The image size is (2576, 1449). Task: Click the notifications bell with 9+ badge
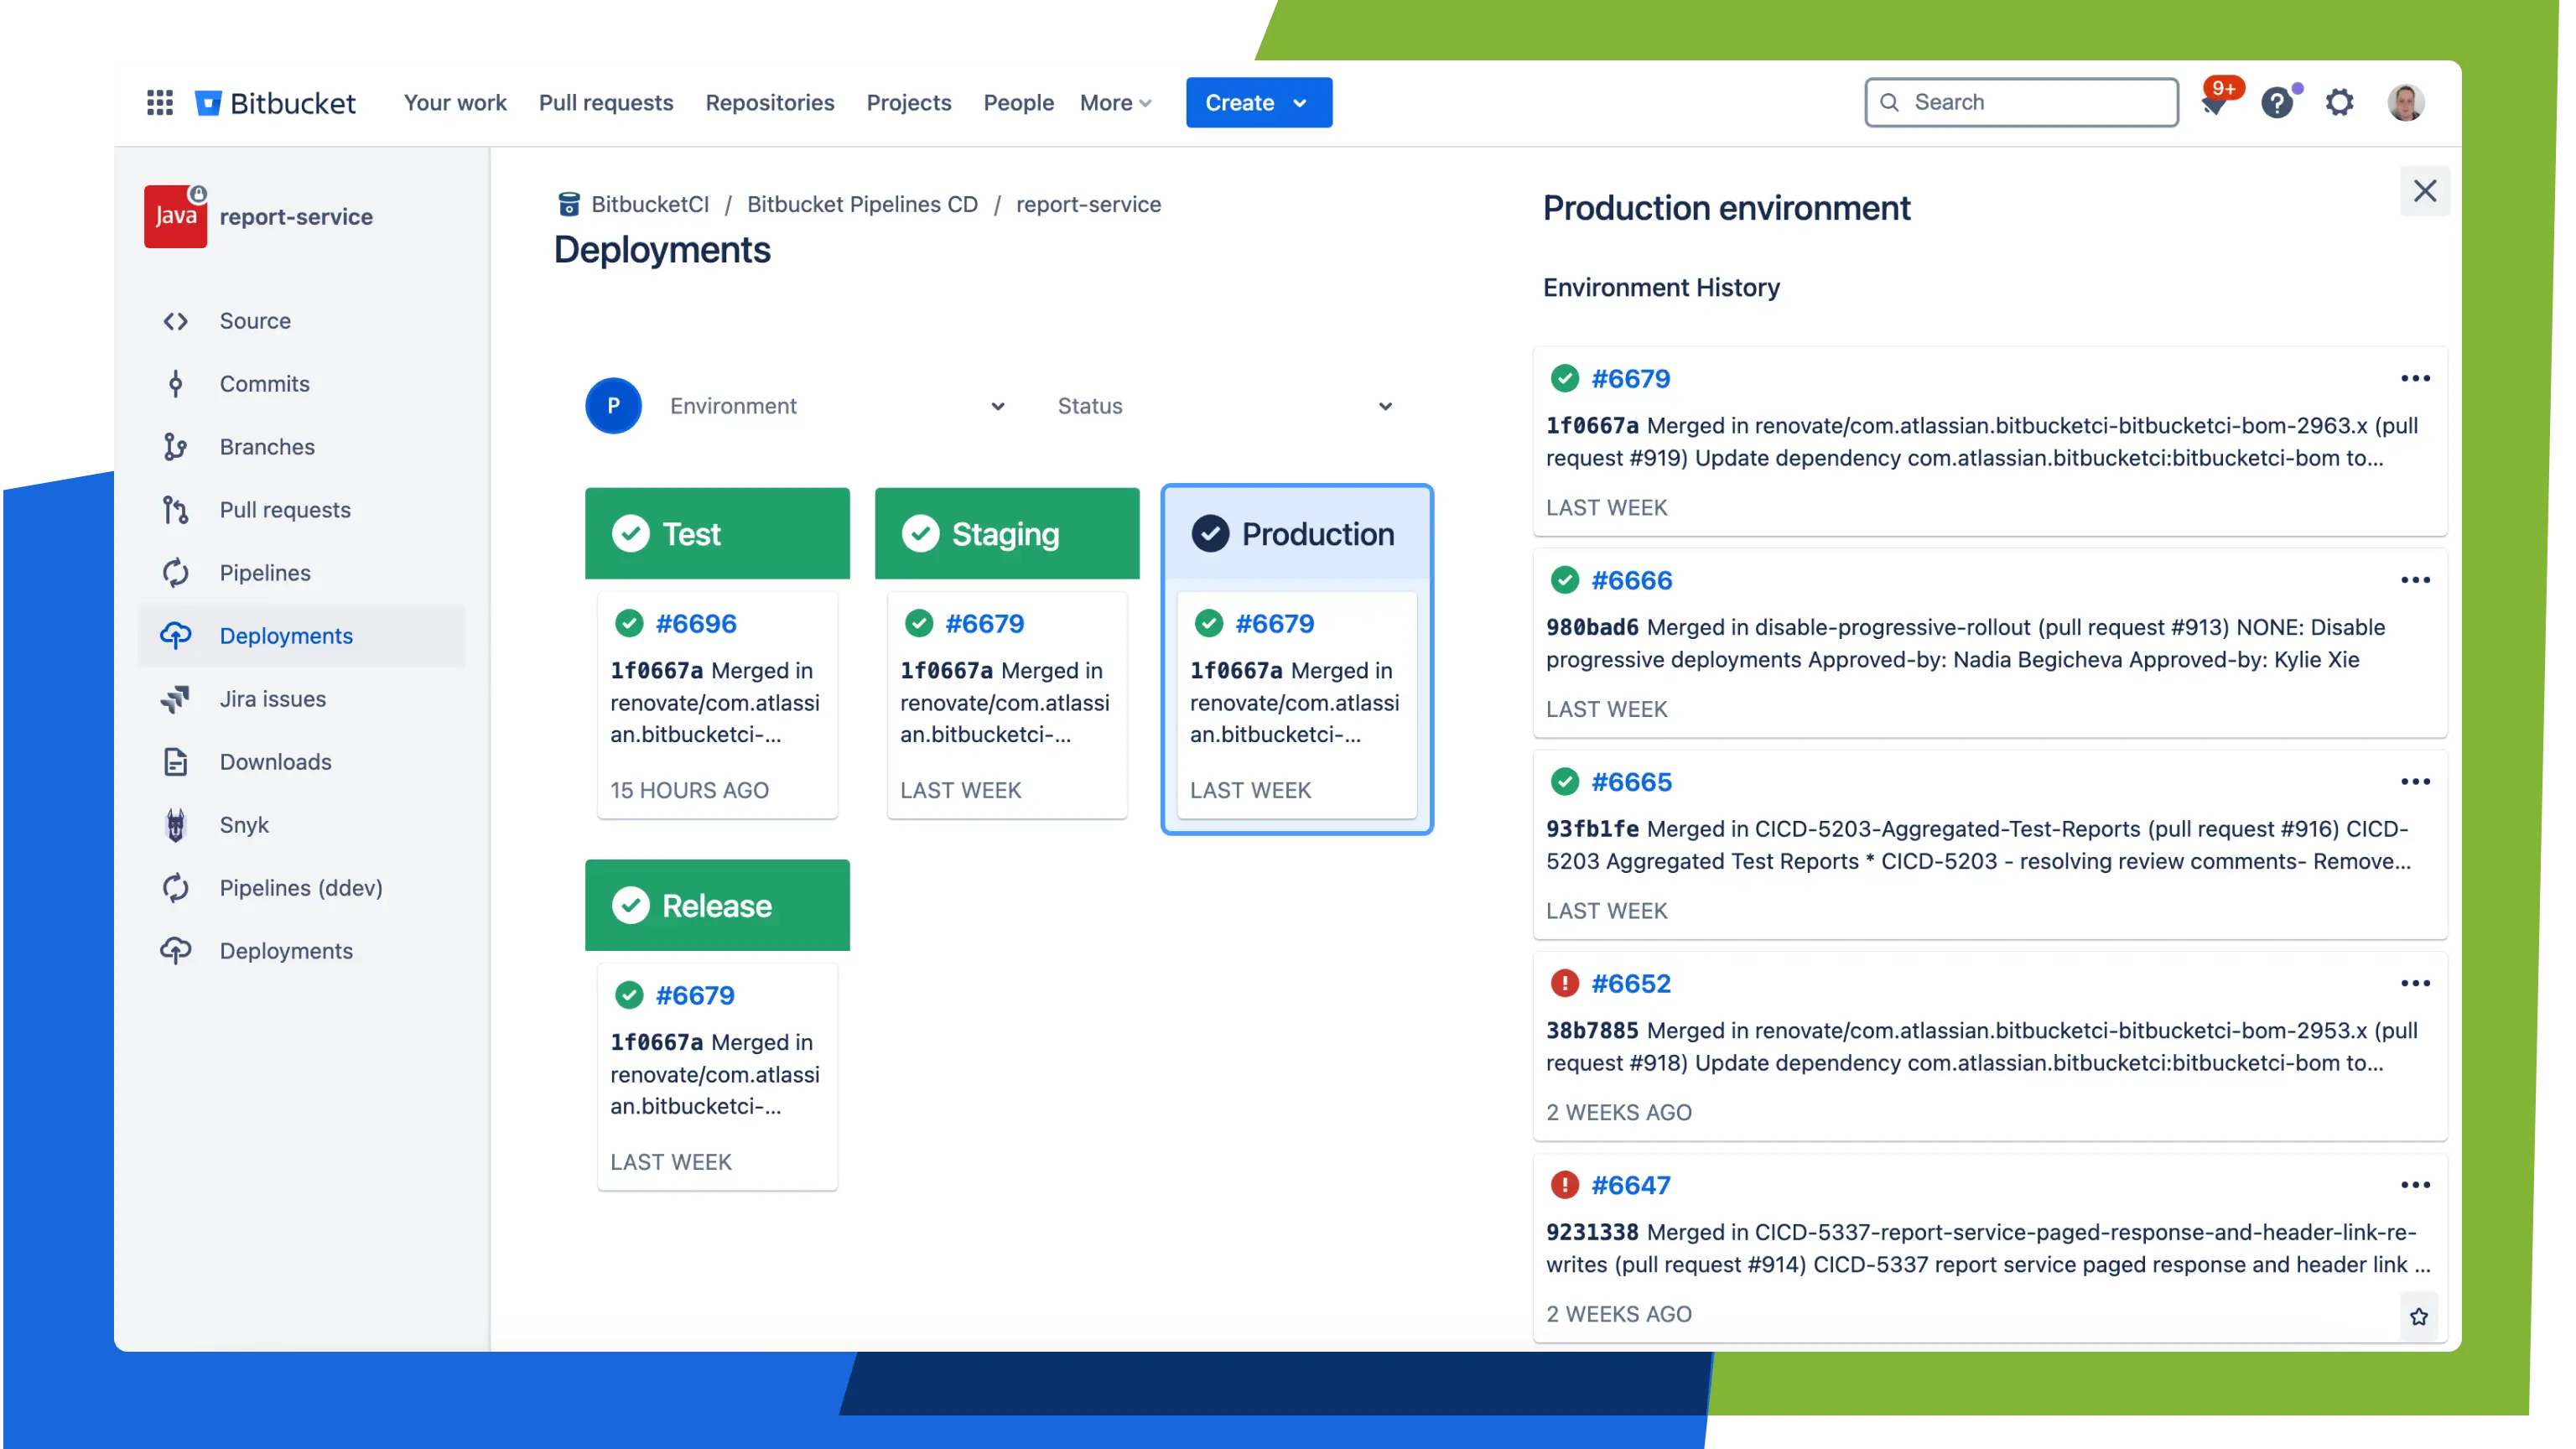point(2215,103)
